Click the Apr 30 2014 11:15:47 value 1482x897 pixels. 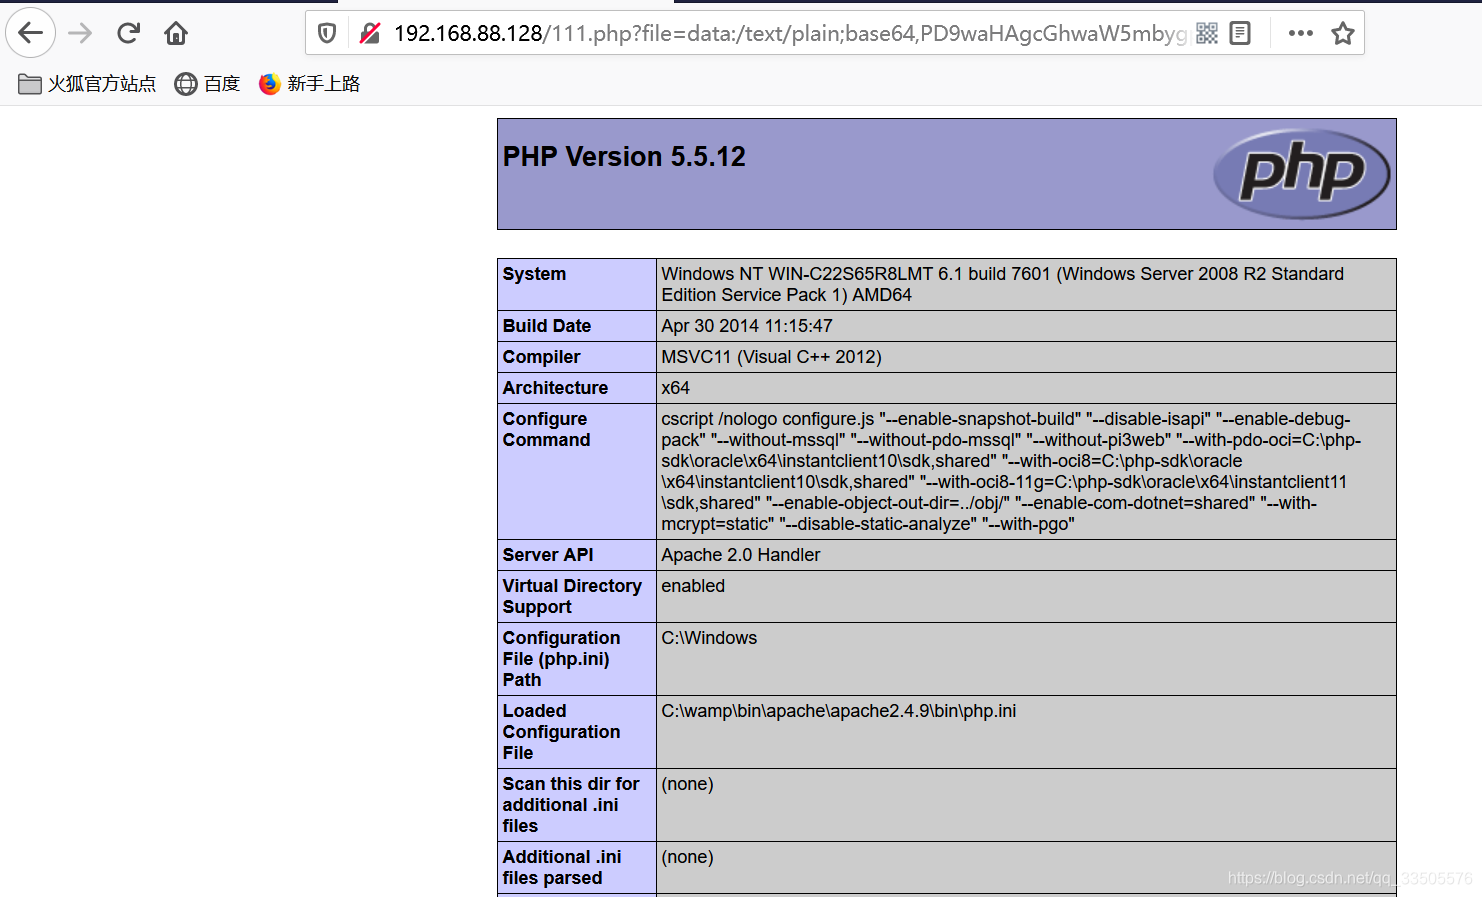(x=747, y=326)
